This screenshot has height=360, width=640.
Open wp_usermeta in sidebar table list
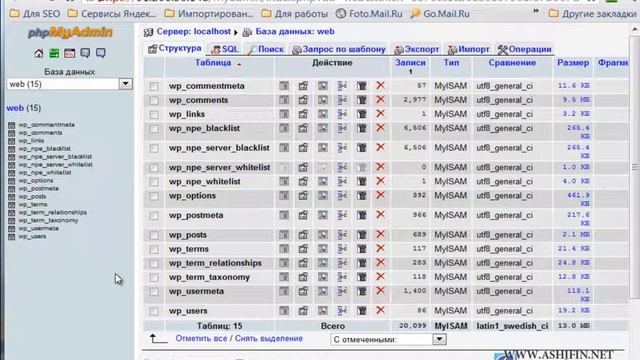tap(38, 229)
